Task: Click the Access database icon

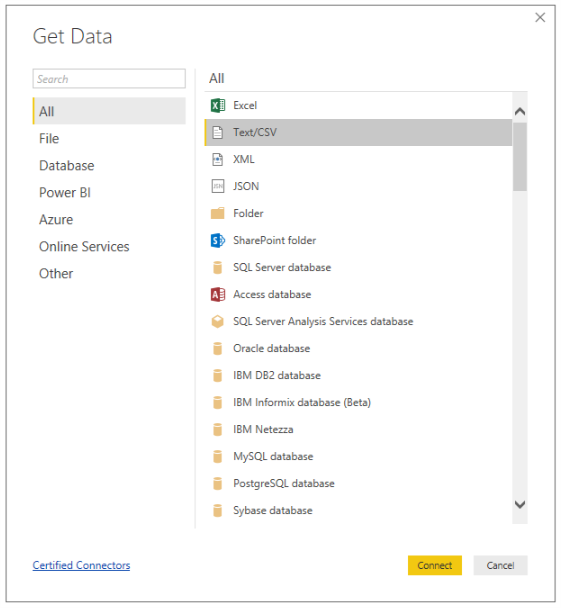Action: coord(217,294)
